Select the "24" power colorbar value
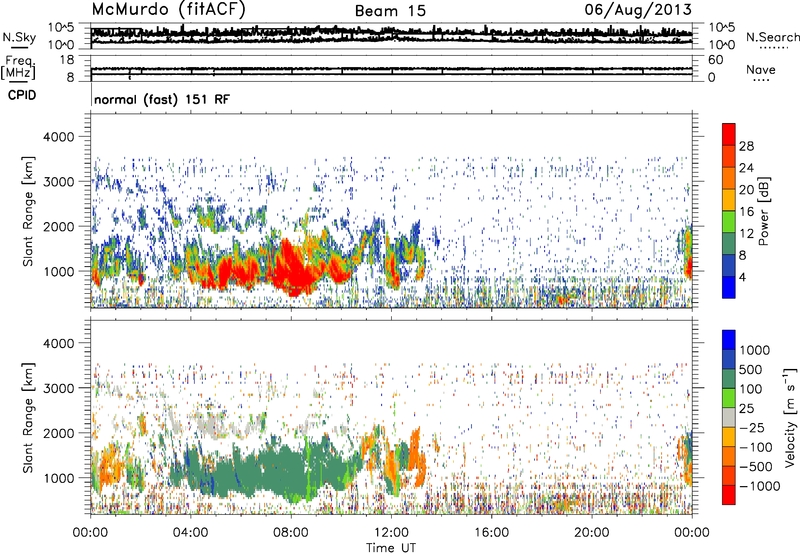Screen dimensions: 800x554 tap(746, 168)
